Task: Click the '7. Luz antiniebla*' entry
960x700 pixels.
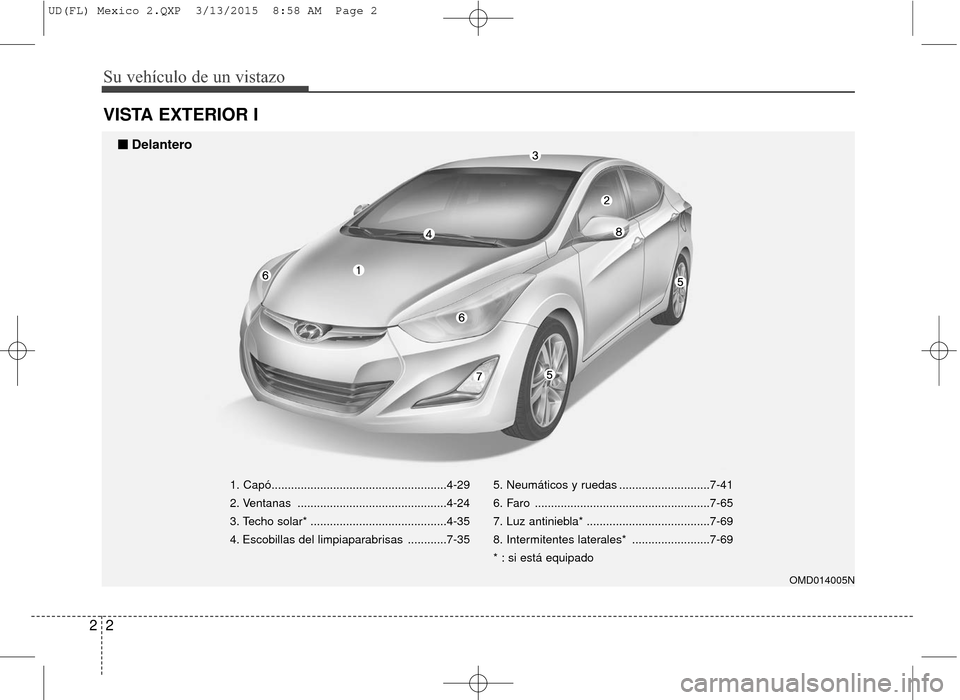Action: coord(613,522)
